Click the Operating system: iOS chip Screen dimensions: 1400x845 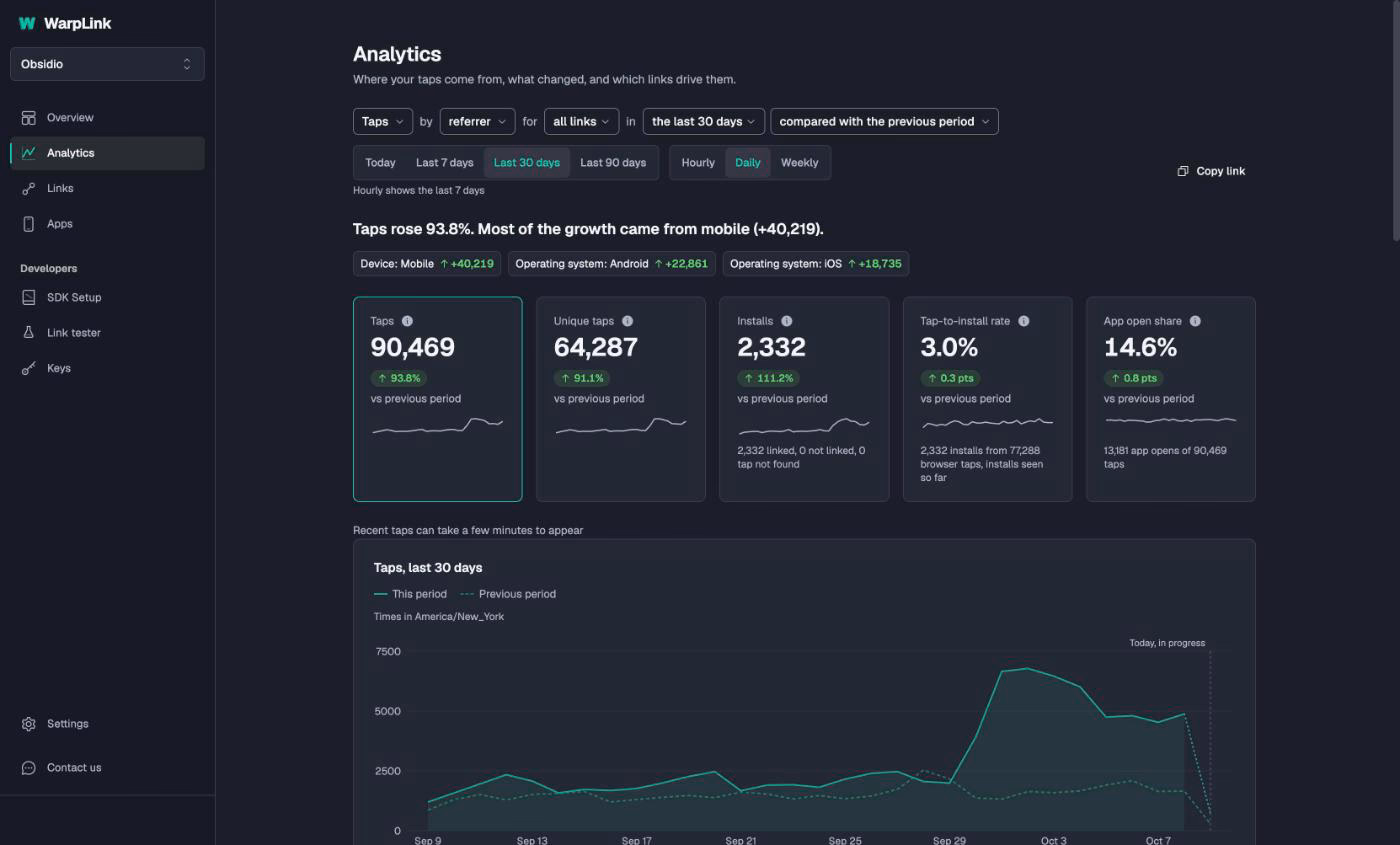(x=816, y=264)
